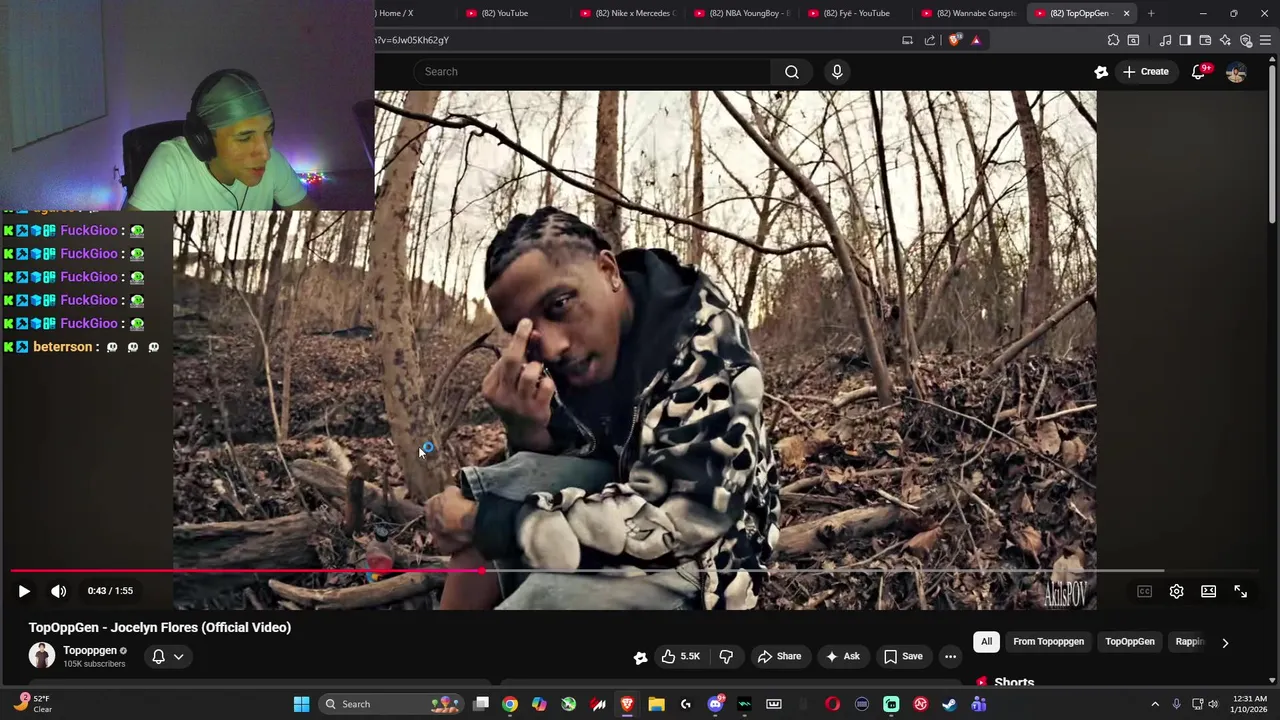Screen dimensions: 1280x720
Task: Open a new browser tab
Action: (x=1151, y=13)
